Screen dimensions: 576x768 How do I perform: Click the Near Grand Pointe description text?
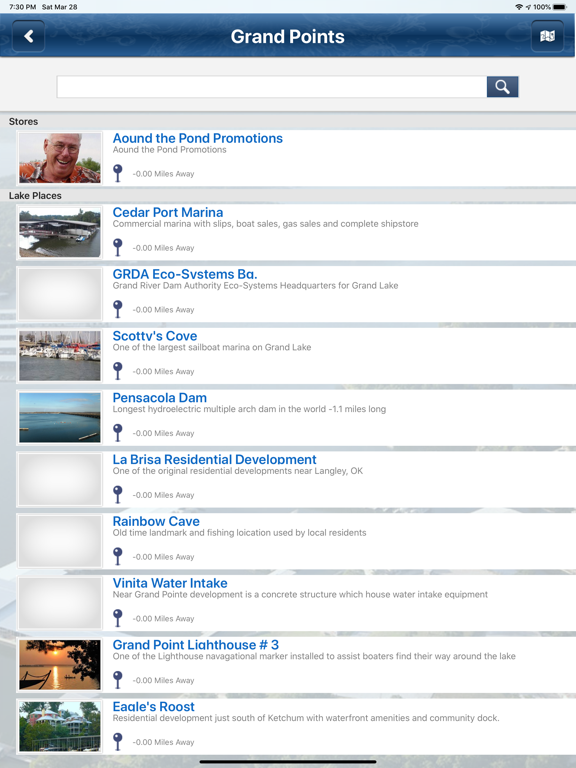(300, 594)
